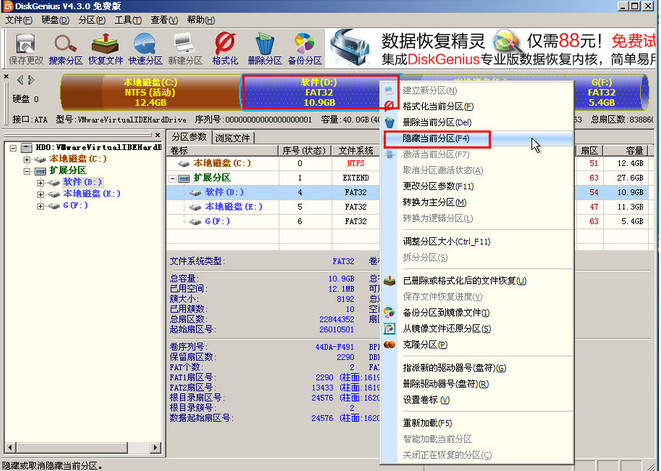Select the 格式化 format toolbar icon
661x471 pixels.
[x=225, y=48]
